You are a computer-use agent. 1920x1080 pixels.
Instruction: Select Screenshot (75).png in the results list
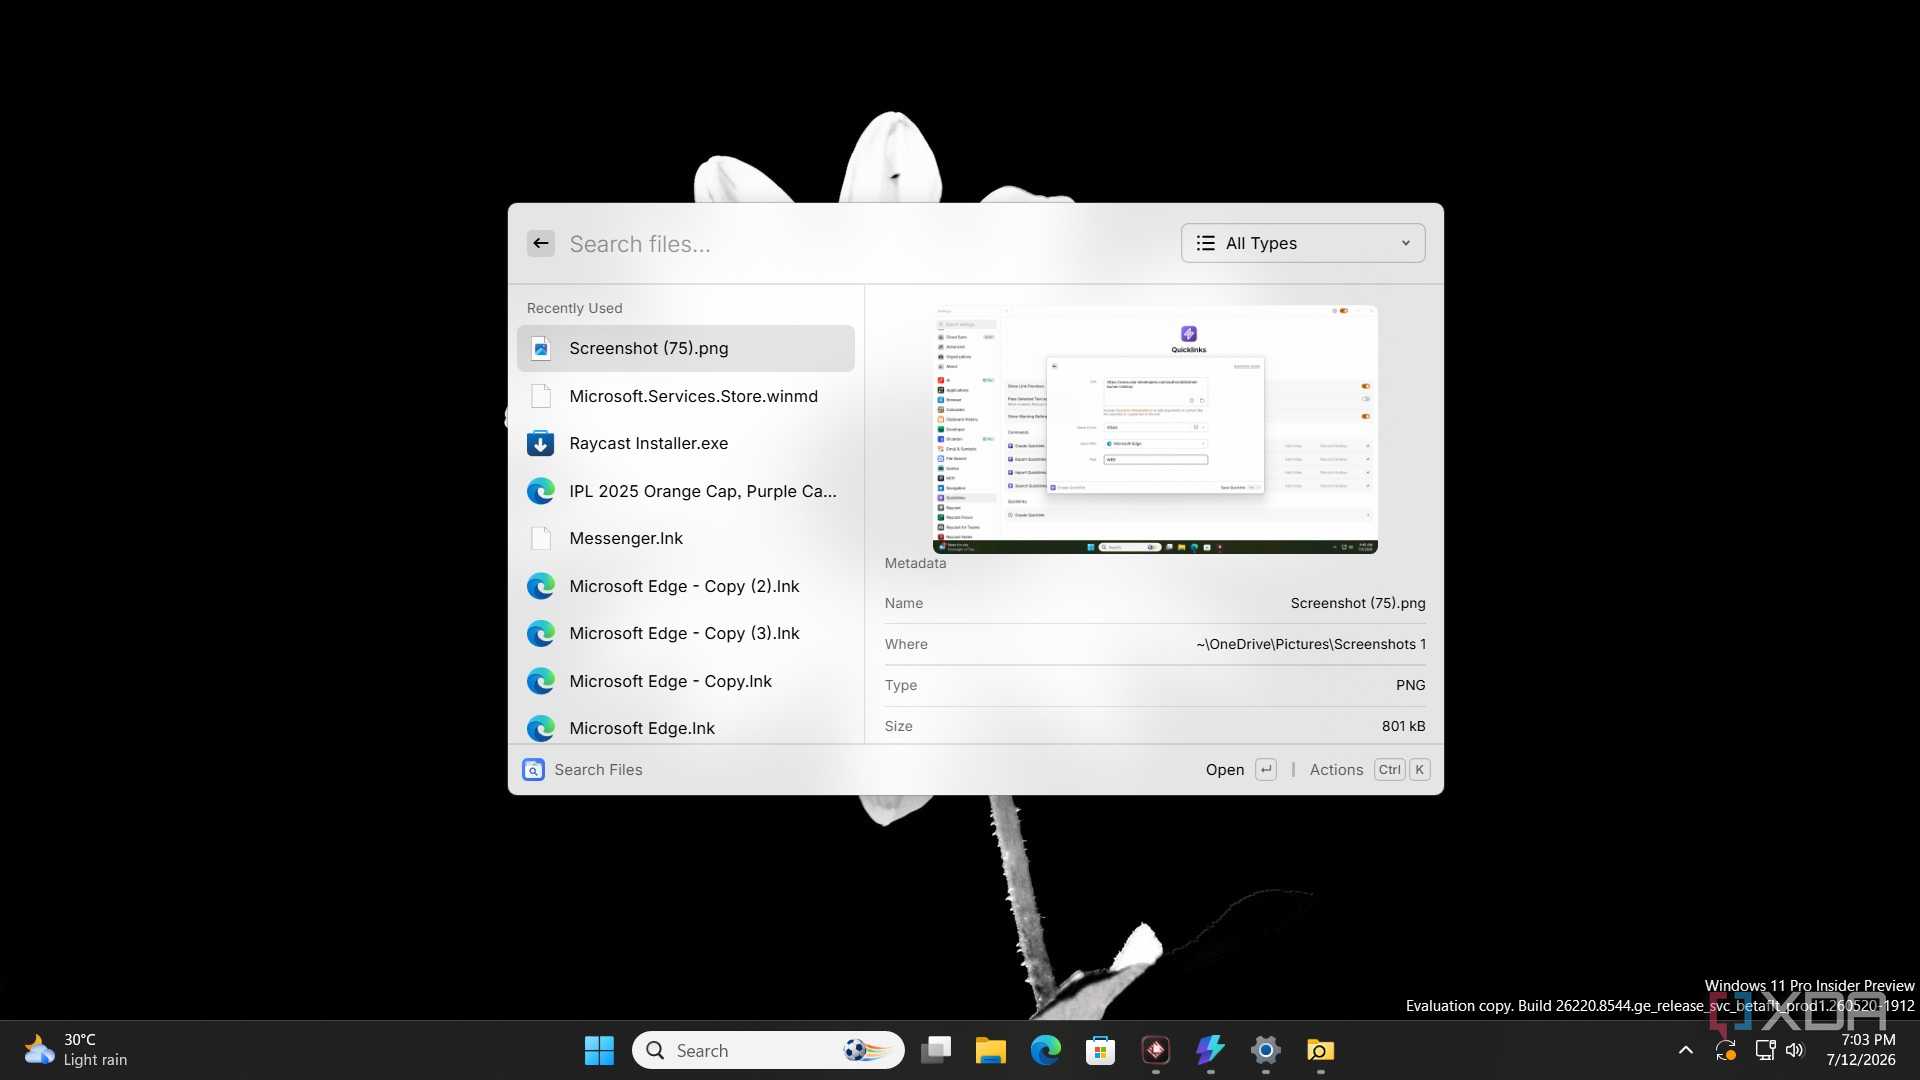(686, 348)
